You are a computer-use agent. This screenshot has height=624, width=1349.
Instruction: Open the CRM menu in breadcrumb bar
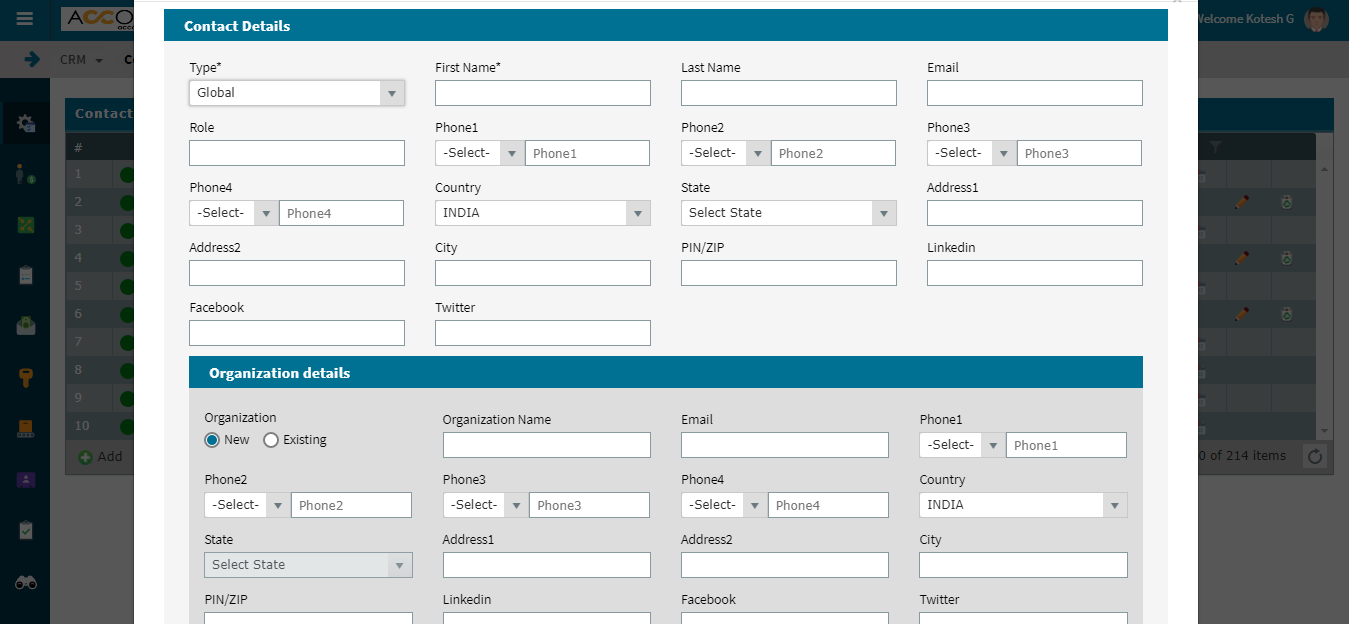tap(81, 60)
